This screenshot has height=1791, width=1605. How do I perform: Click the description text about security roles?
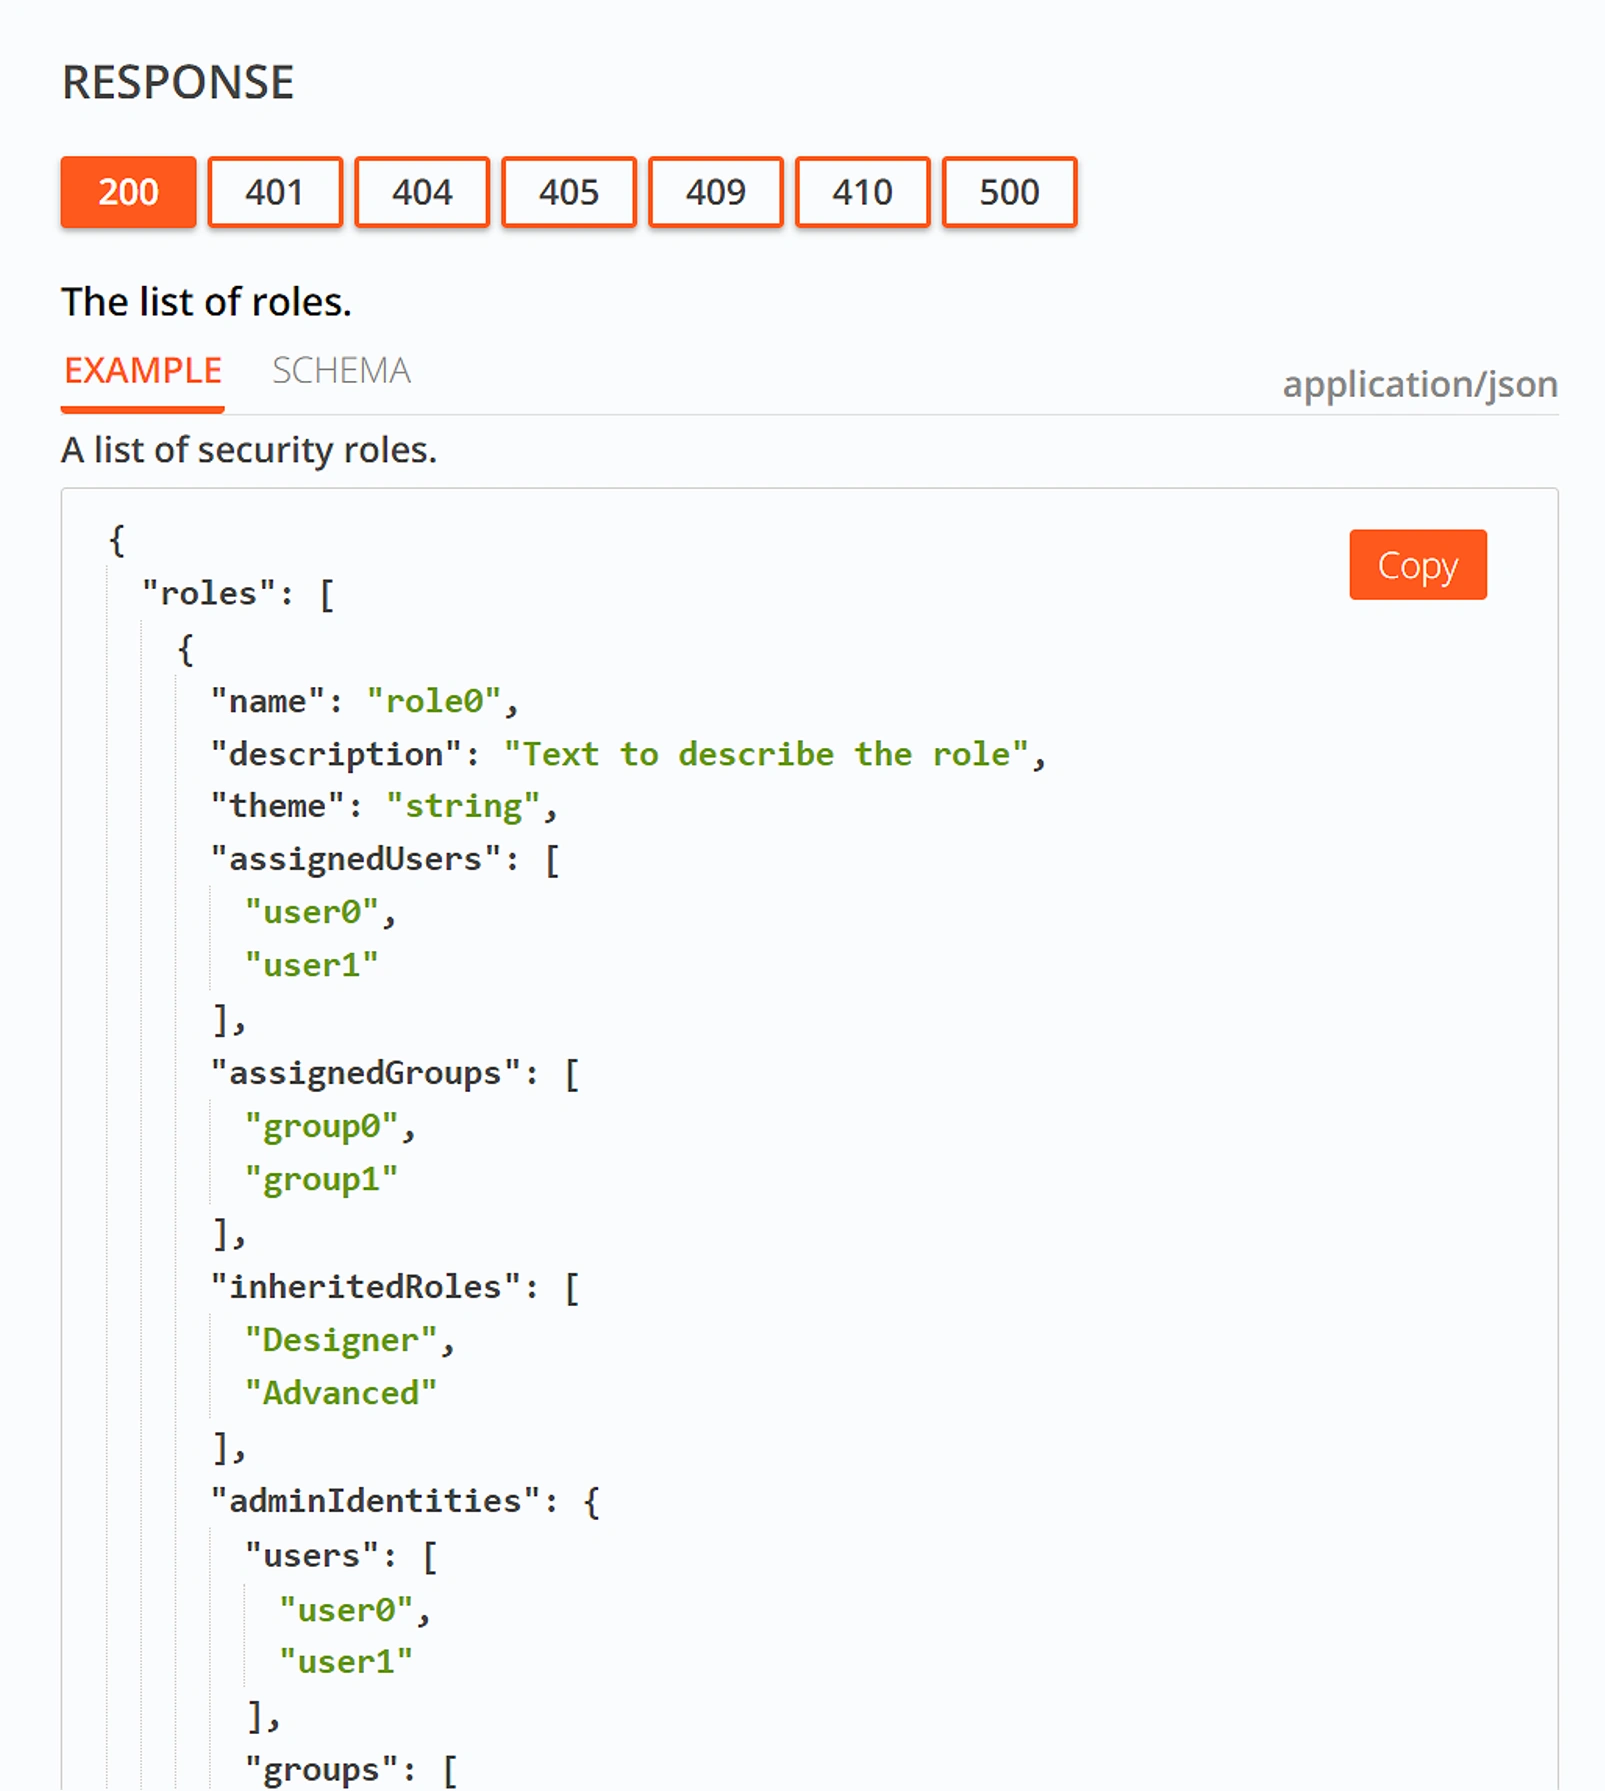[x=248, y=449]
